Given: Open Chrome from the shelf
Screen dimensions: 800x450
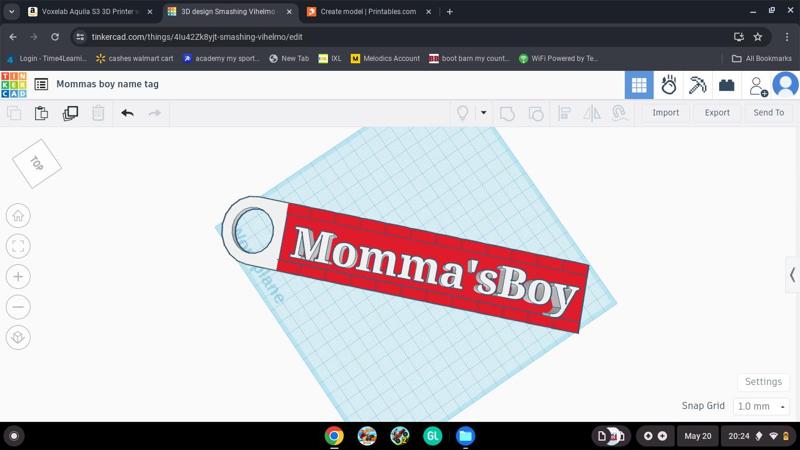Looking at the screenshot, I should point(334,436).
